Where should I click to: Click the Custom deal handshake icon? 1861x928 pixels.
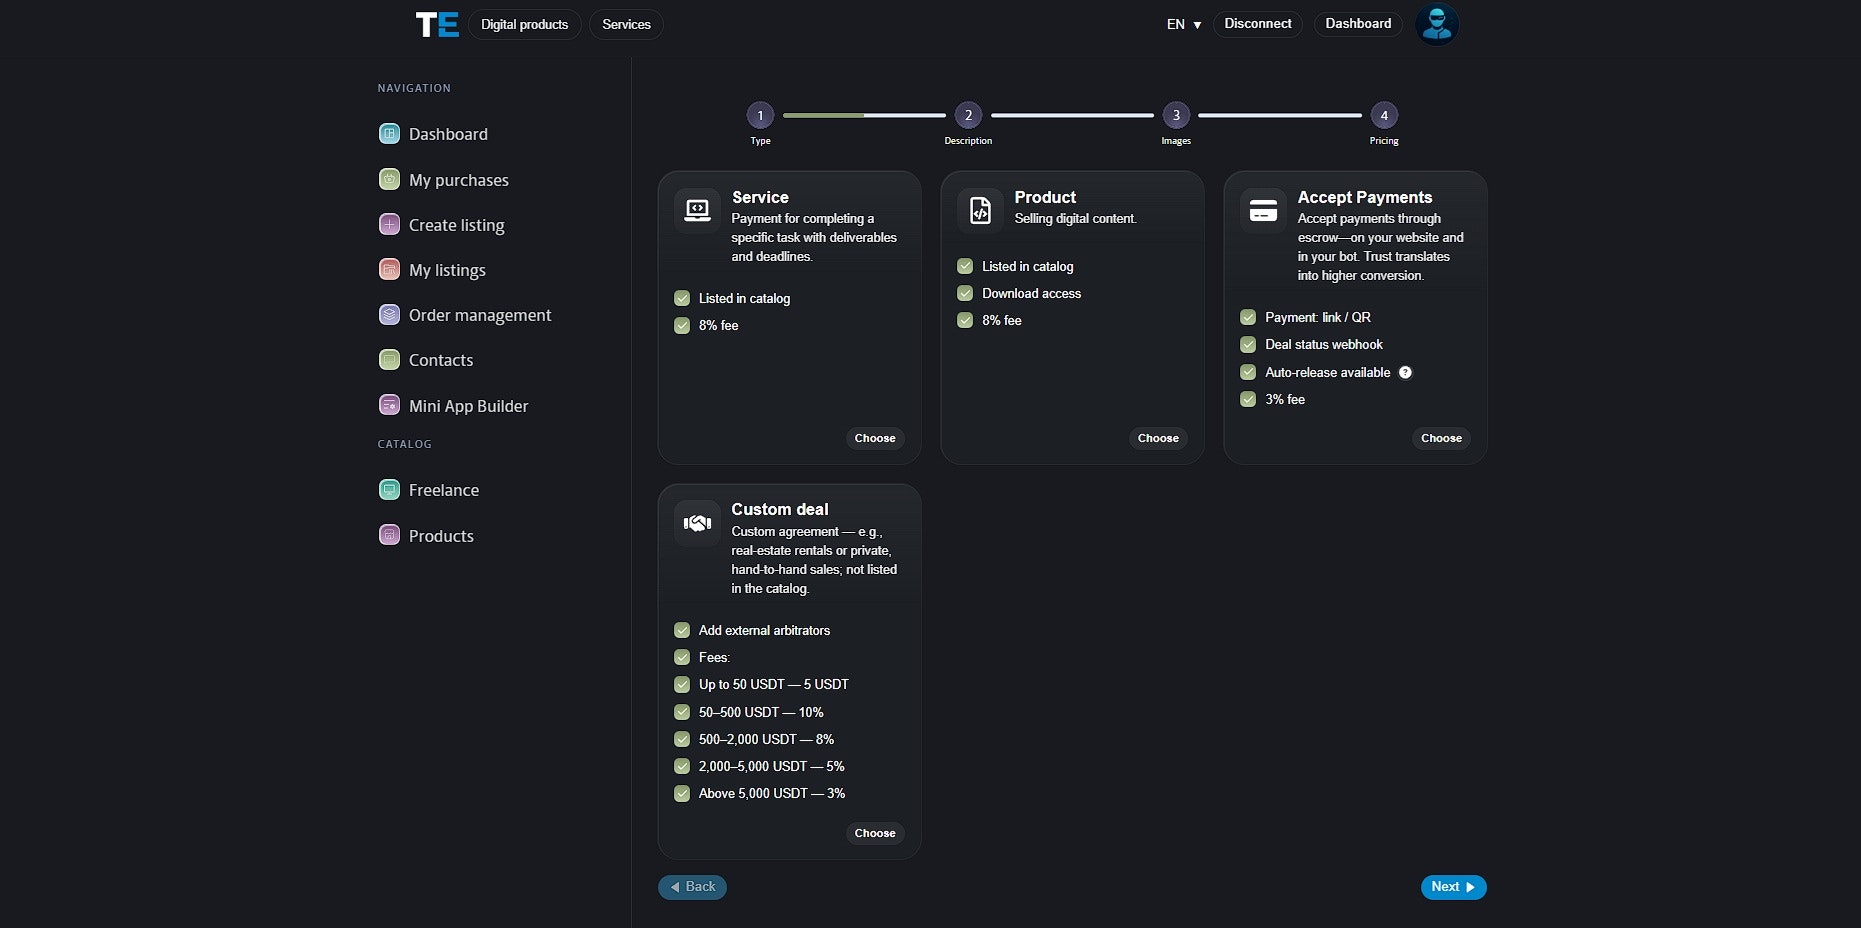[x=697, y=523]
